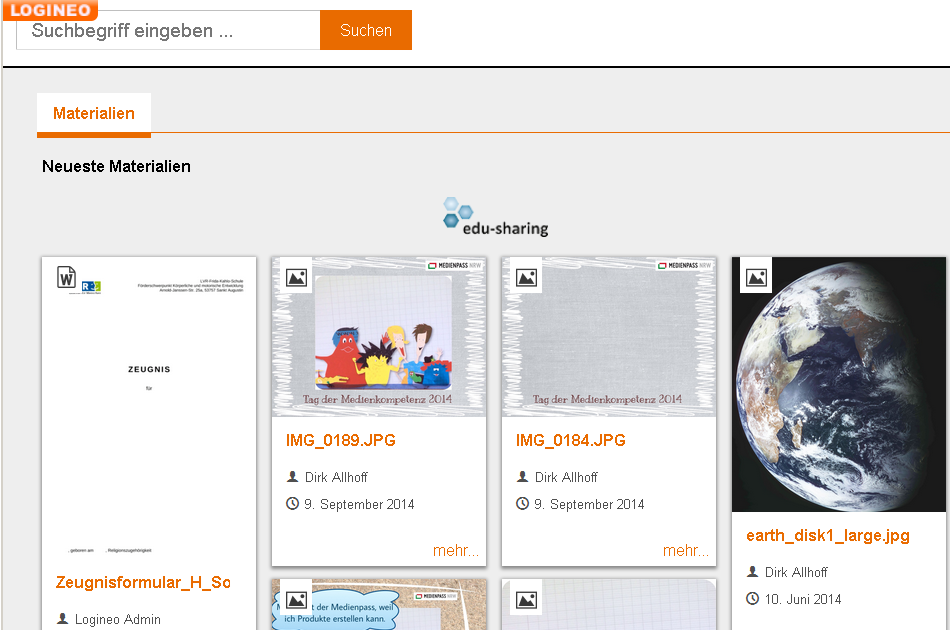Image resolution: width=950 pixels, height=630 pixels.
Task: Open the IMG_0184.JPG title link
Action: (571, 441)
